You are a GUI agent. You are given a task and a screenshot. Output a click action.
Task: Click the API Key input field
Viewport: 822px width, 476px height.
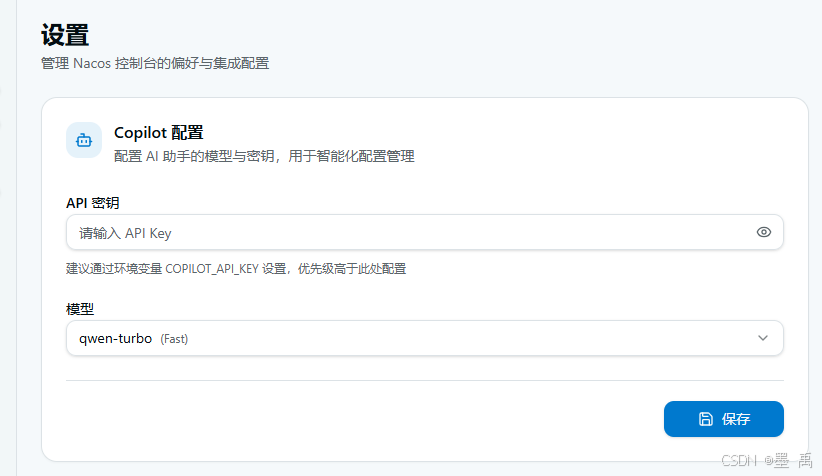(x=425, y=232)
